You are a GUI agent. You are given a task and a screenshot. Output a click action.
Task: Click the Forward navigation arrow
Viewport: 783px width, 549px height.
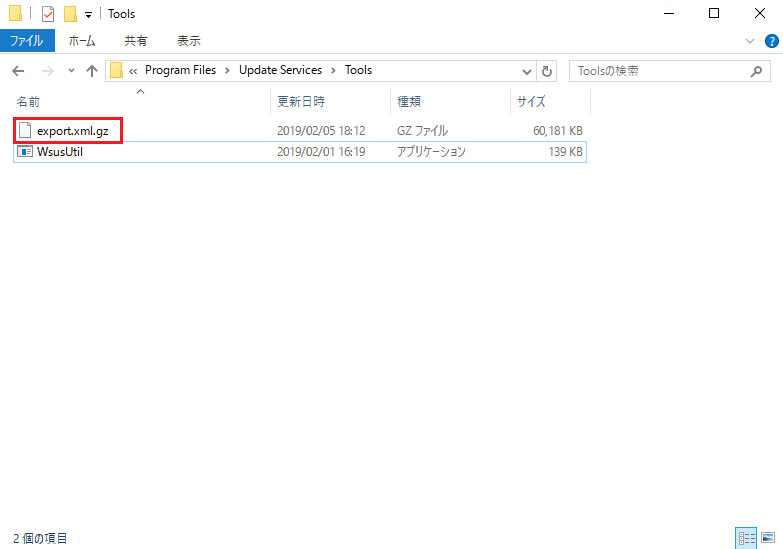pos(46,71)
